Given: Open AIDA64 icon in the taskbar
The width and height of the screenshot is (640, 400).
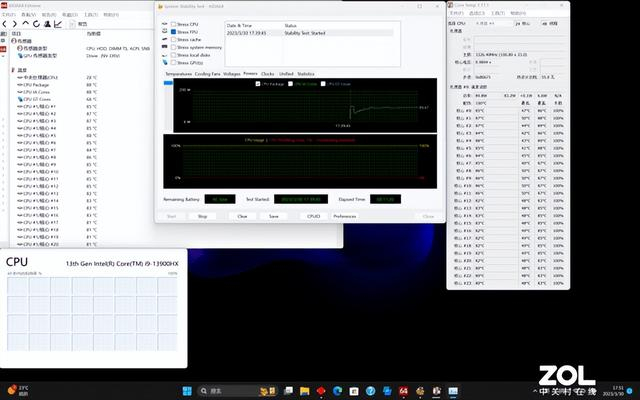Looking at the screenshot, I should pos(402,388).
